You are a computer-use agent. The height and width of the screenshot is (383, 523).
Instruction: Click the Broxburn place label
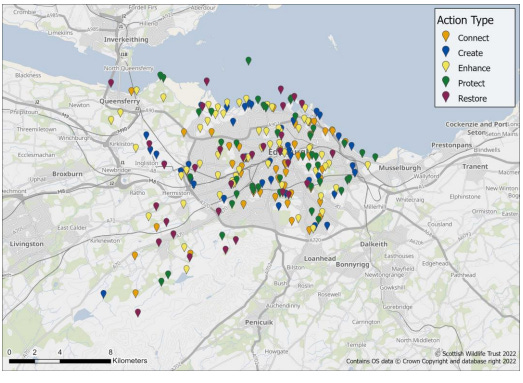[67, 174]
